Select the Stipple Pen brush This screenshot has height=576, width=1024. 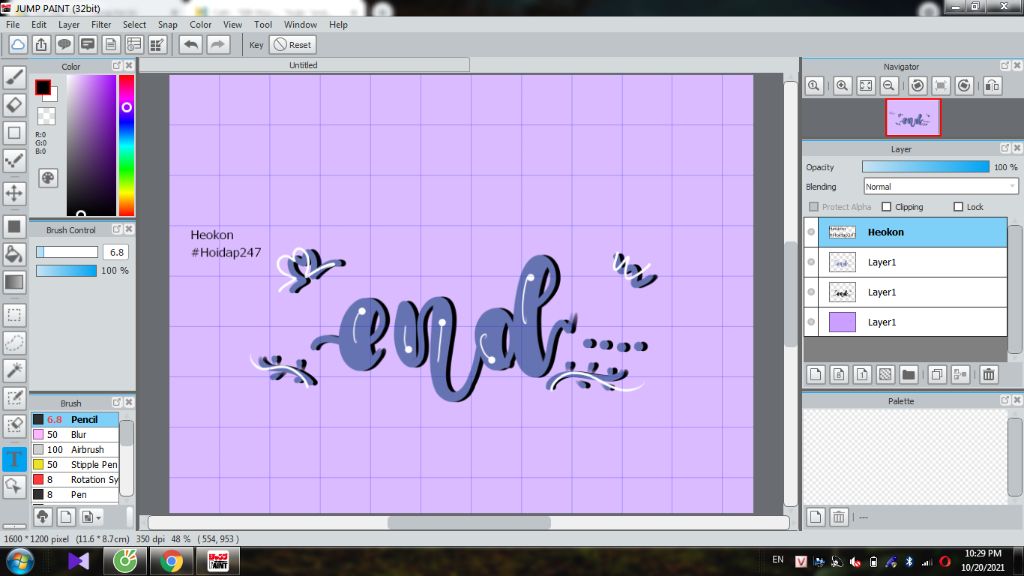point(75,464)
